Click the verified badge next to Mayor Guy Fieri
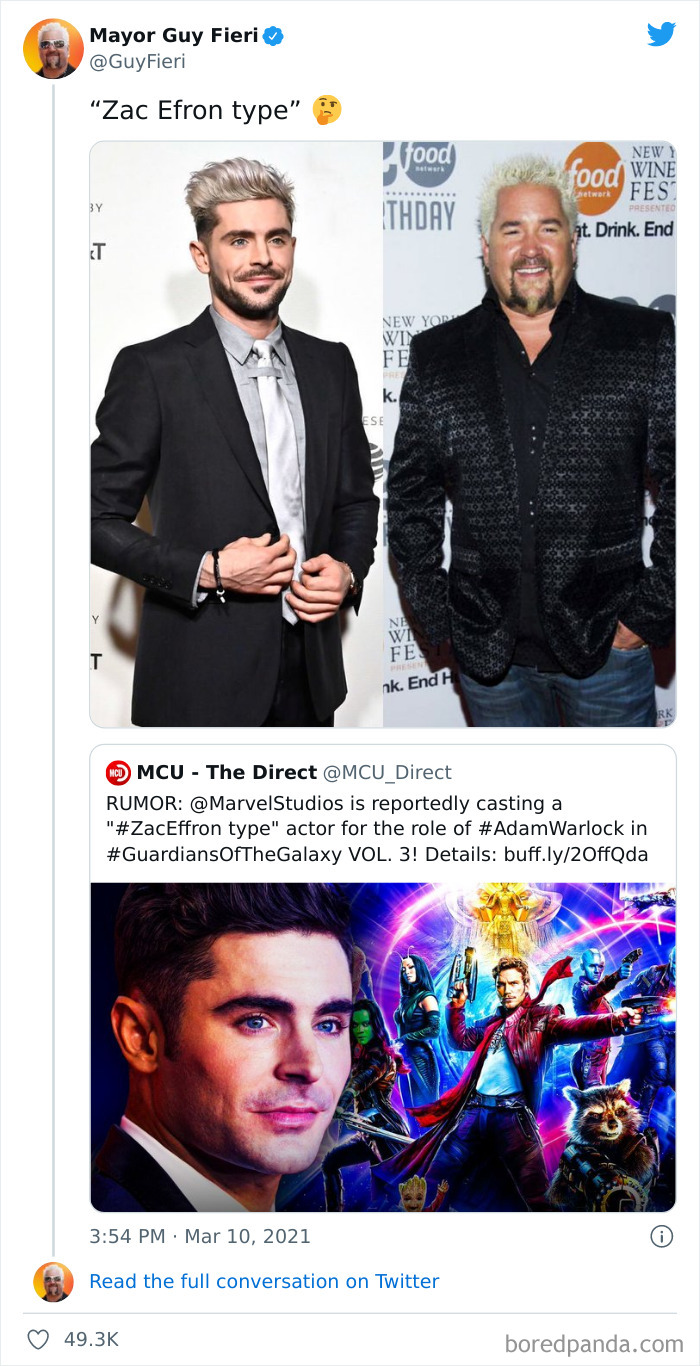Image resolution: width=700 pixels, height=1366 pixels. (x=272, y=35)
